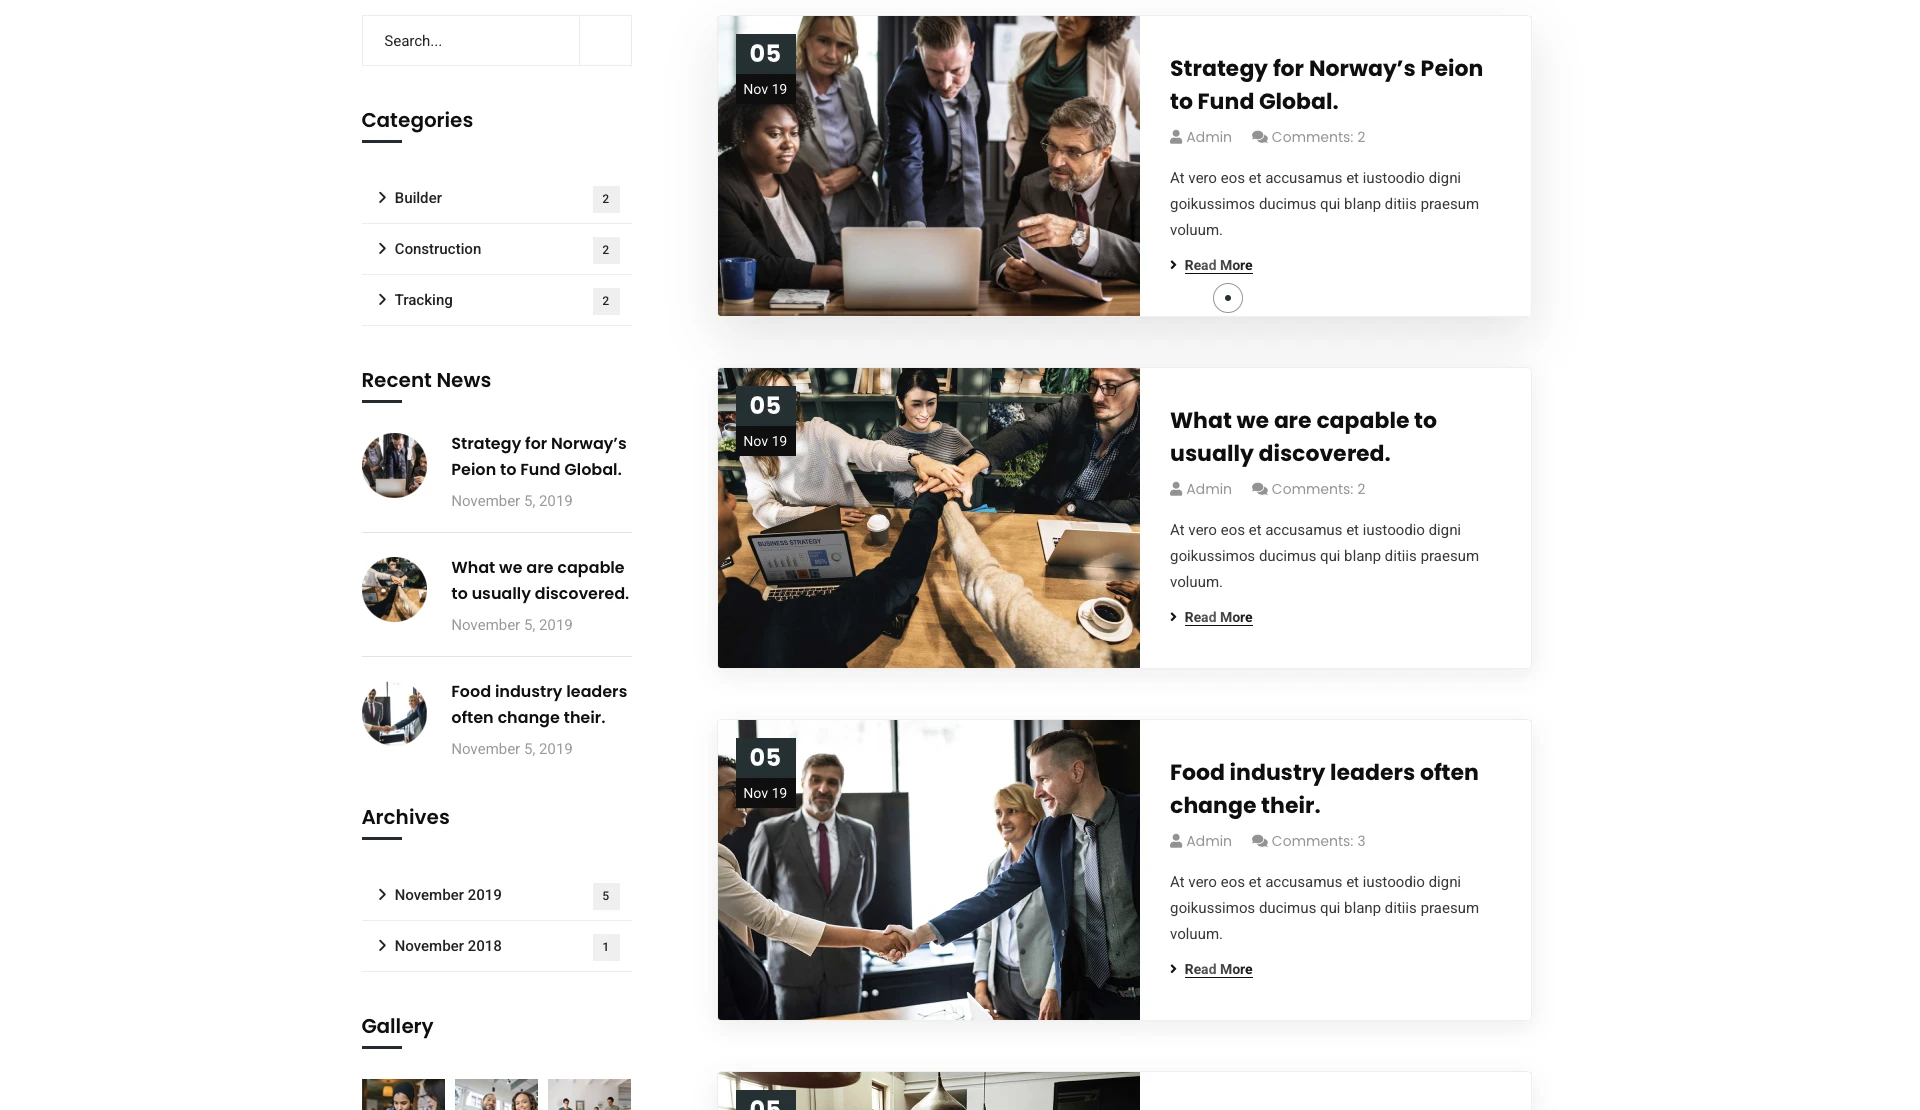Image resolution: width=1920 pixels, height=1110 pixels.
Task: Click the search submit button beside Search field
Action: click(605, 41)
